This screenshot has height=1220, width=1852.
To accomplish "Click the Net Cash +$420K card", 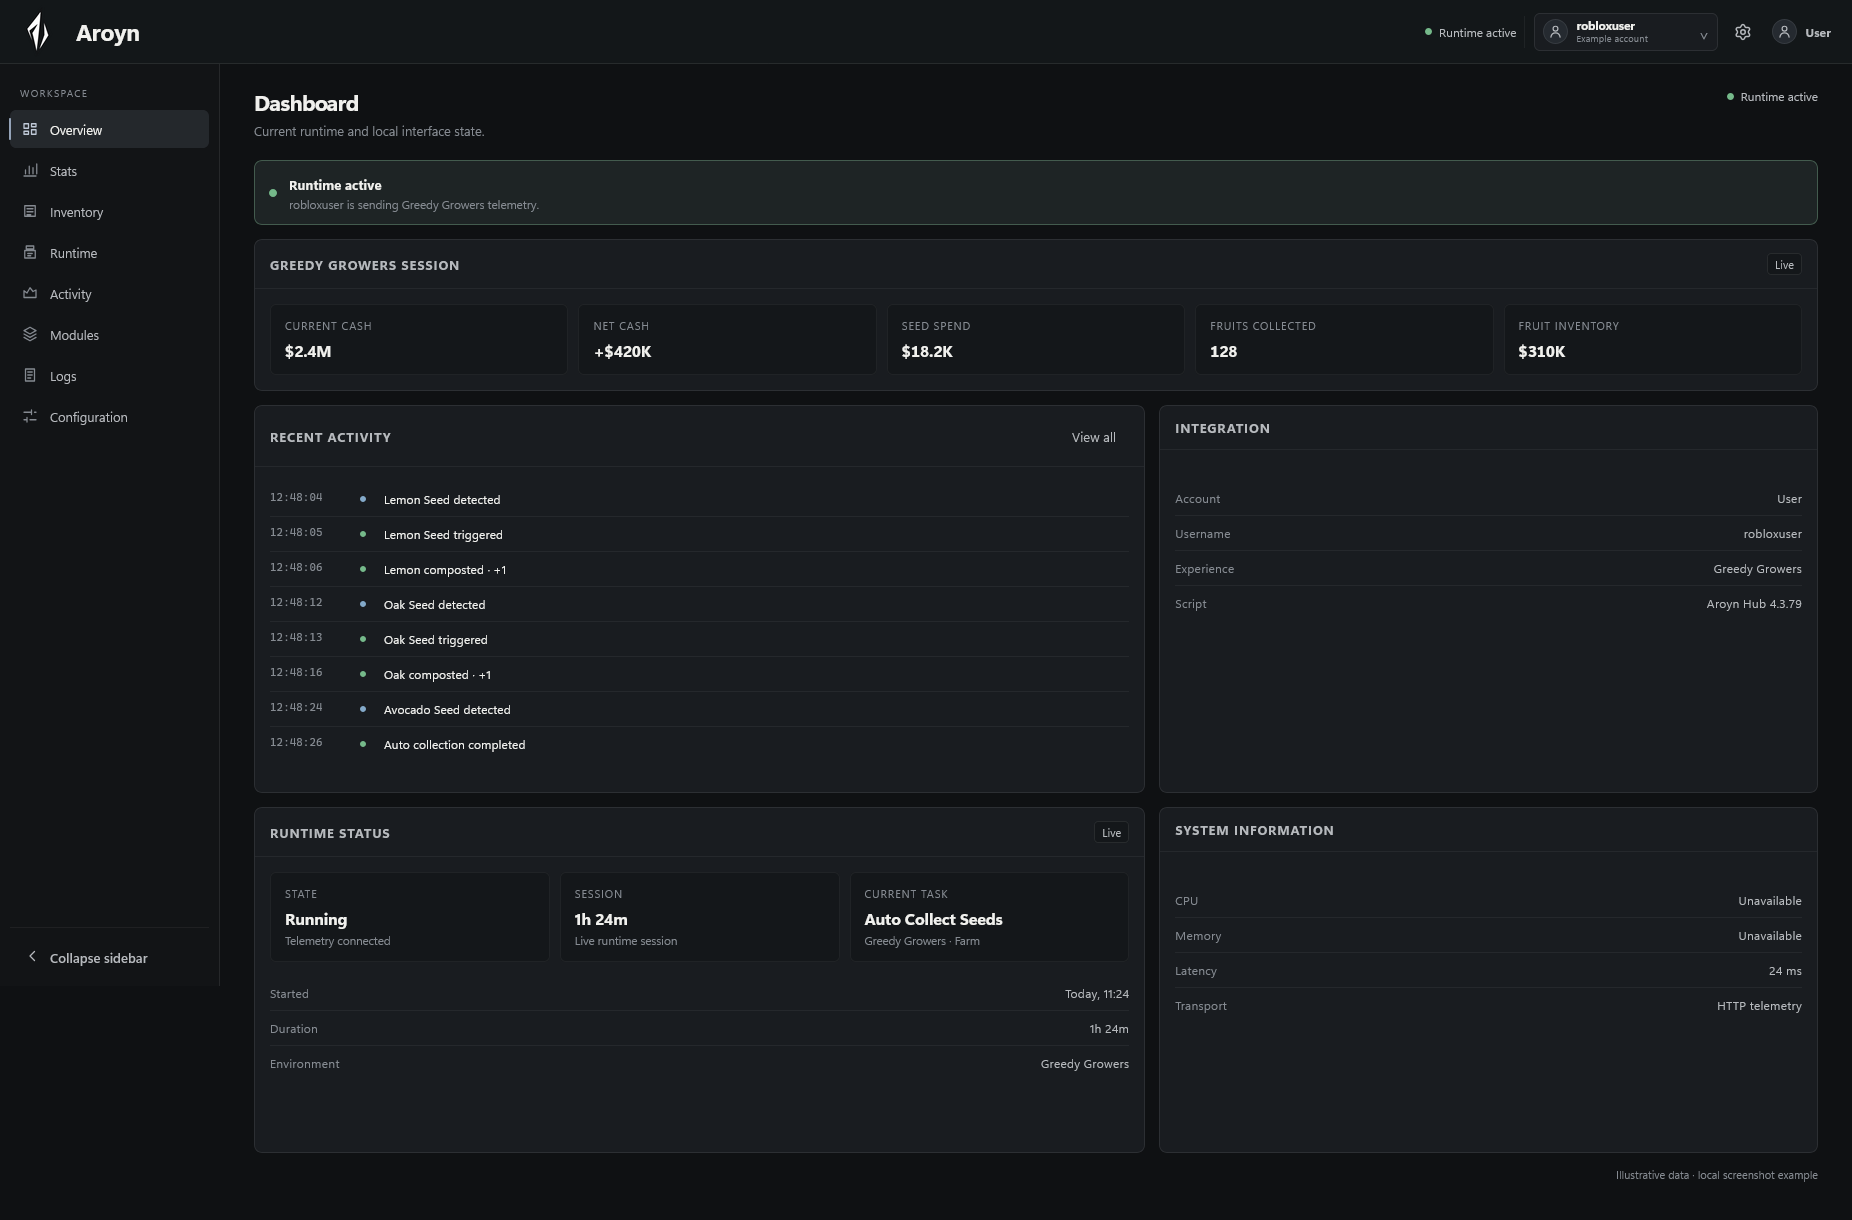I will pyautogui.click(x=727, y=340).
